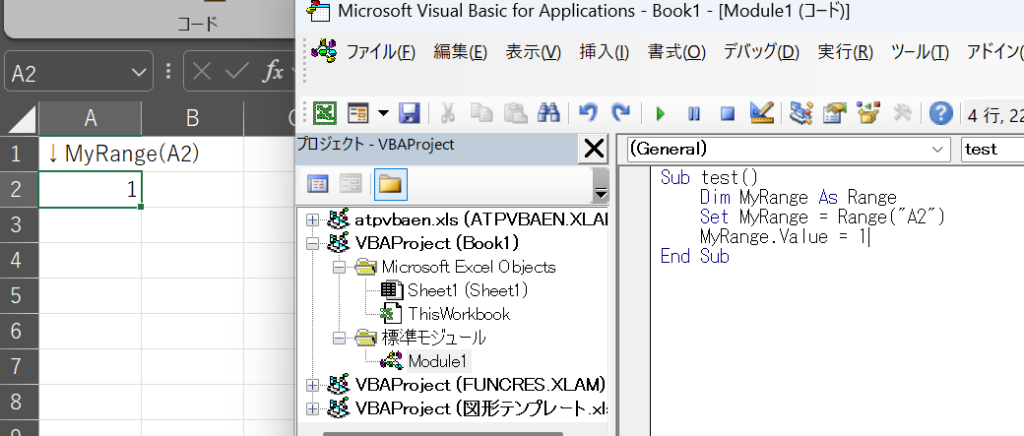Screen dimensions: 1024x436
Task: Click the Excel formula Cancel X icon
Action: [202, 72]
